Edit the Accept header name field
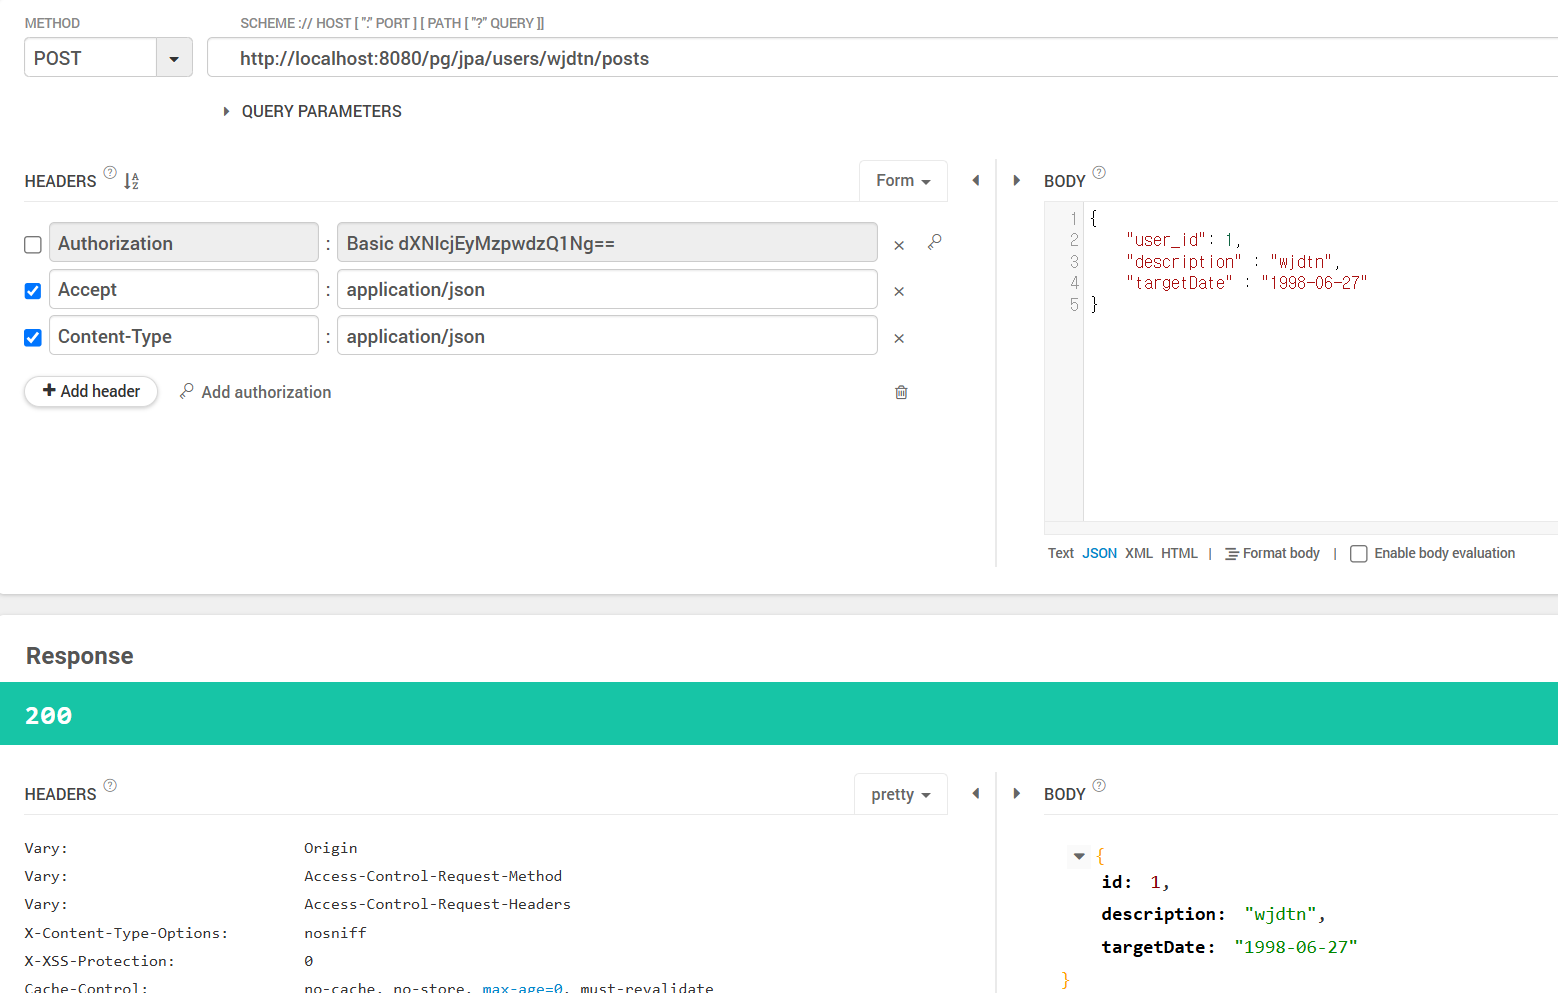The width and height of the screenshot is (1558, 993). [x=184, y=290]
